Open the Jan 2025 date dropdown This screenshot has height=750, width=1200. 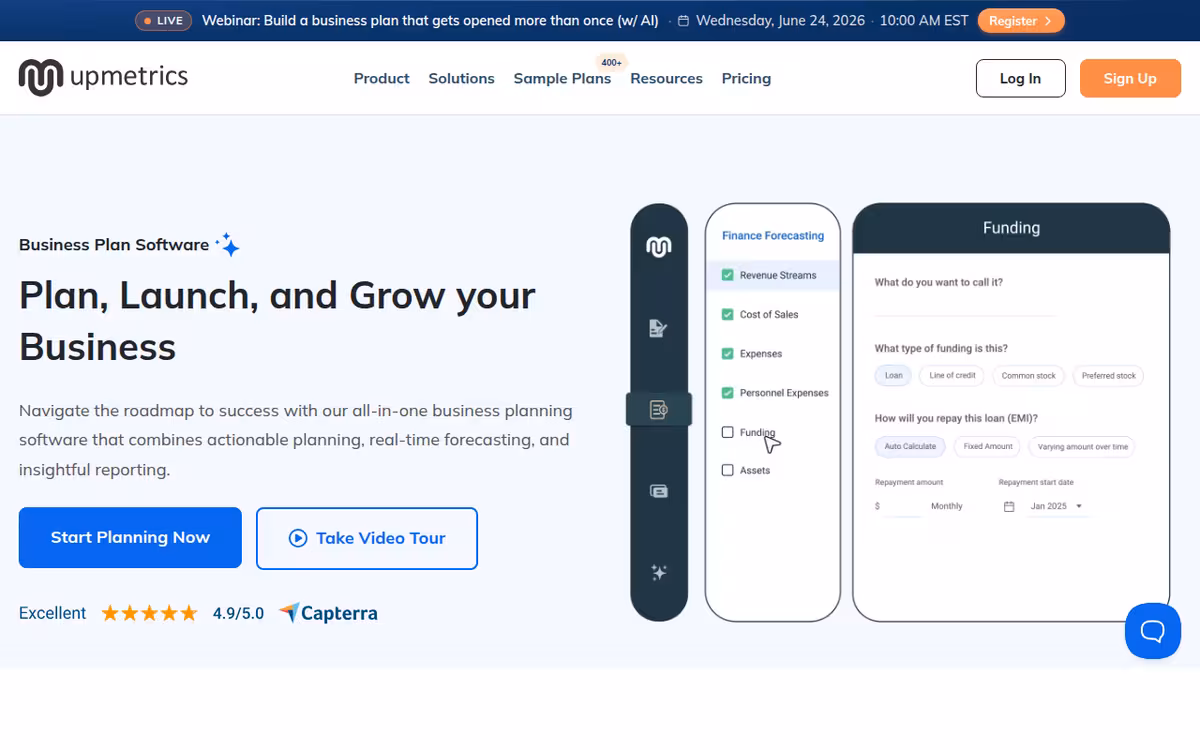[1056, 507]
